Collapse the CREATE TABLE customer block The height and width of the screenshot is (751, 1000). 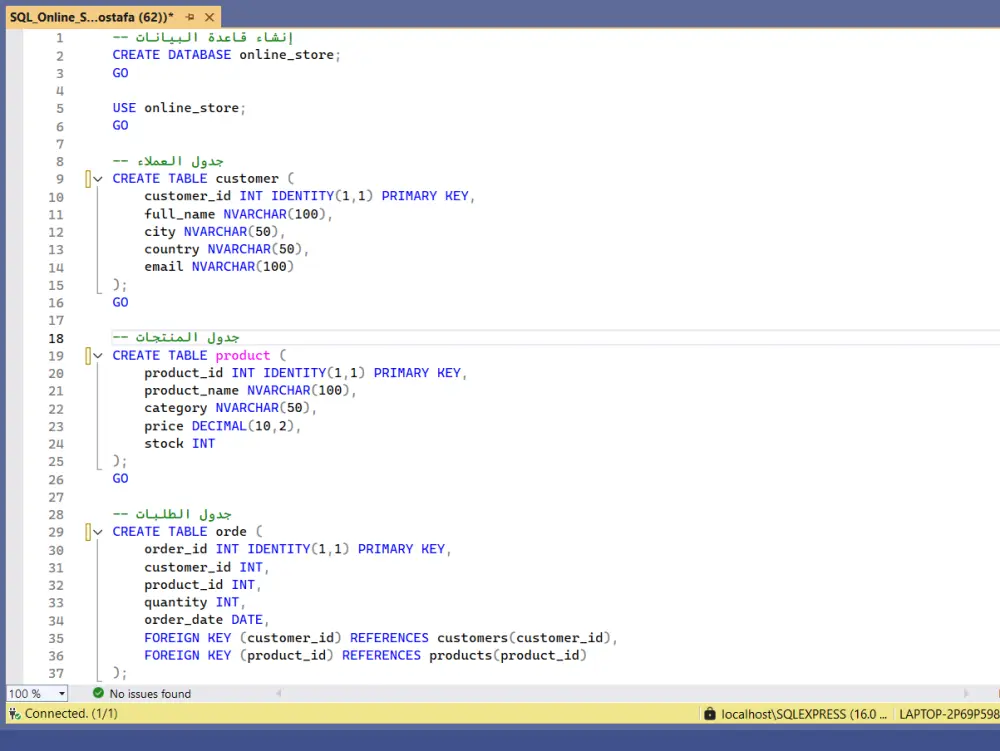(98, 179)
